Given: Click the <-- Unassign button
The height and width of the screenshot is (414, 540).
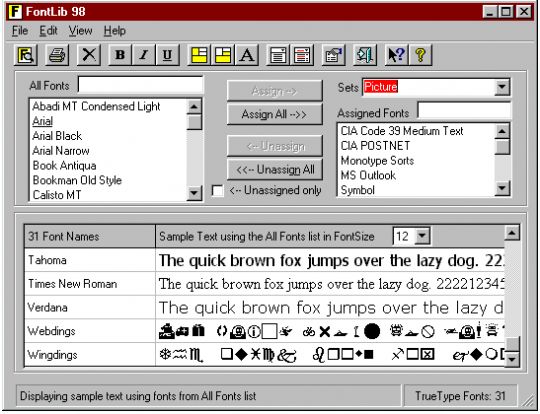Looking at the screenshot, I should pos(274,146).
